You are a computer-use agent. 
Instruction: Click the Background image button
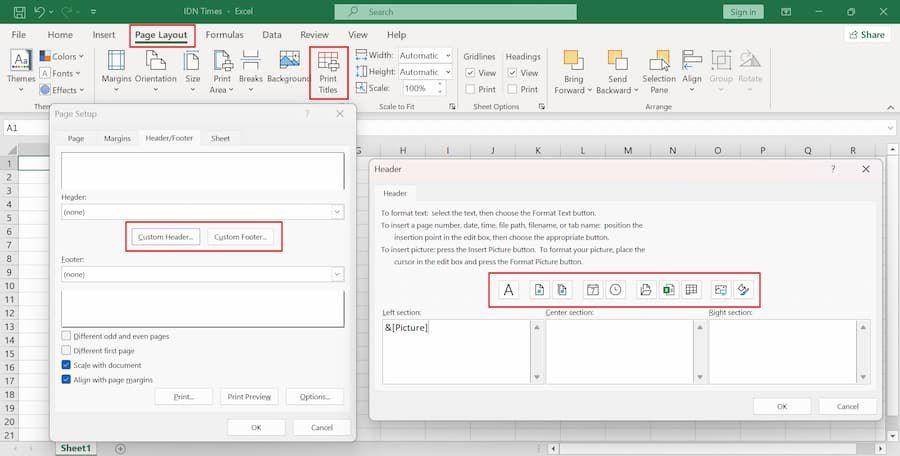pos(289,67)
